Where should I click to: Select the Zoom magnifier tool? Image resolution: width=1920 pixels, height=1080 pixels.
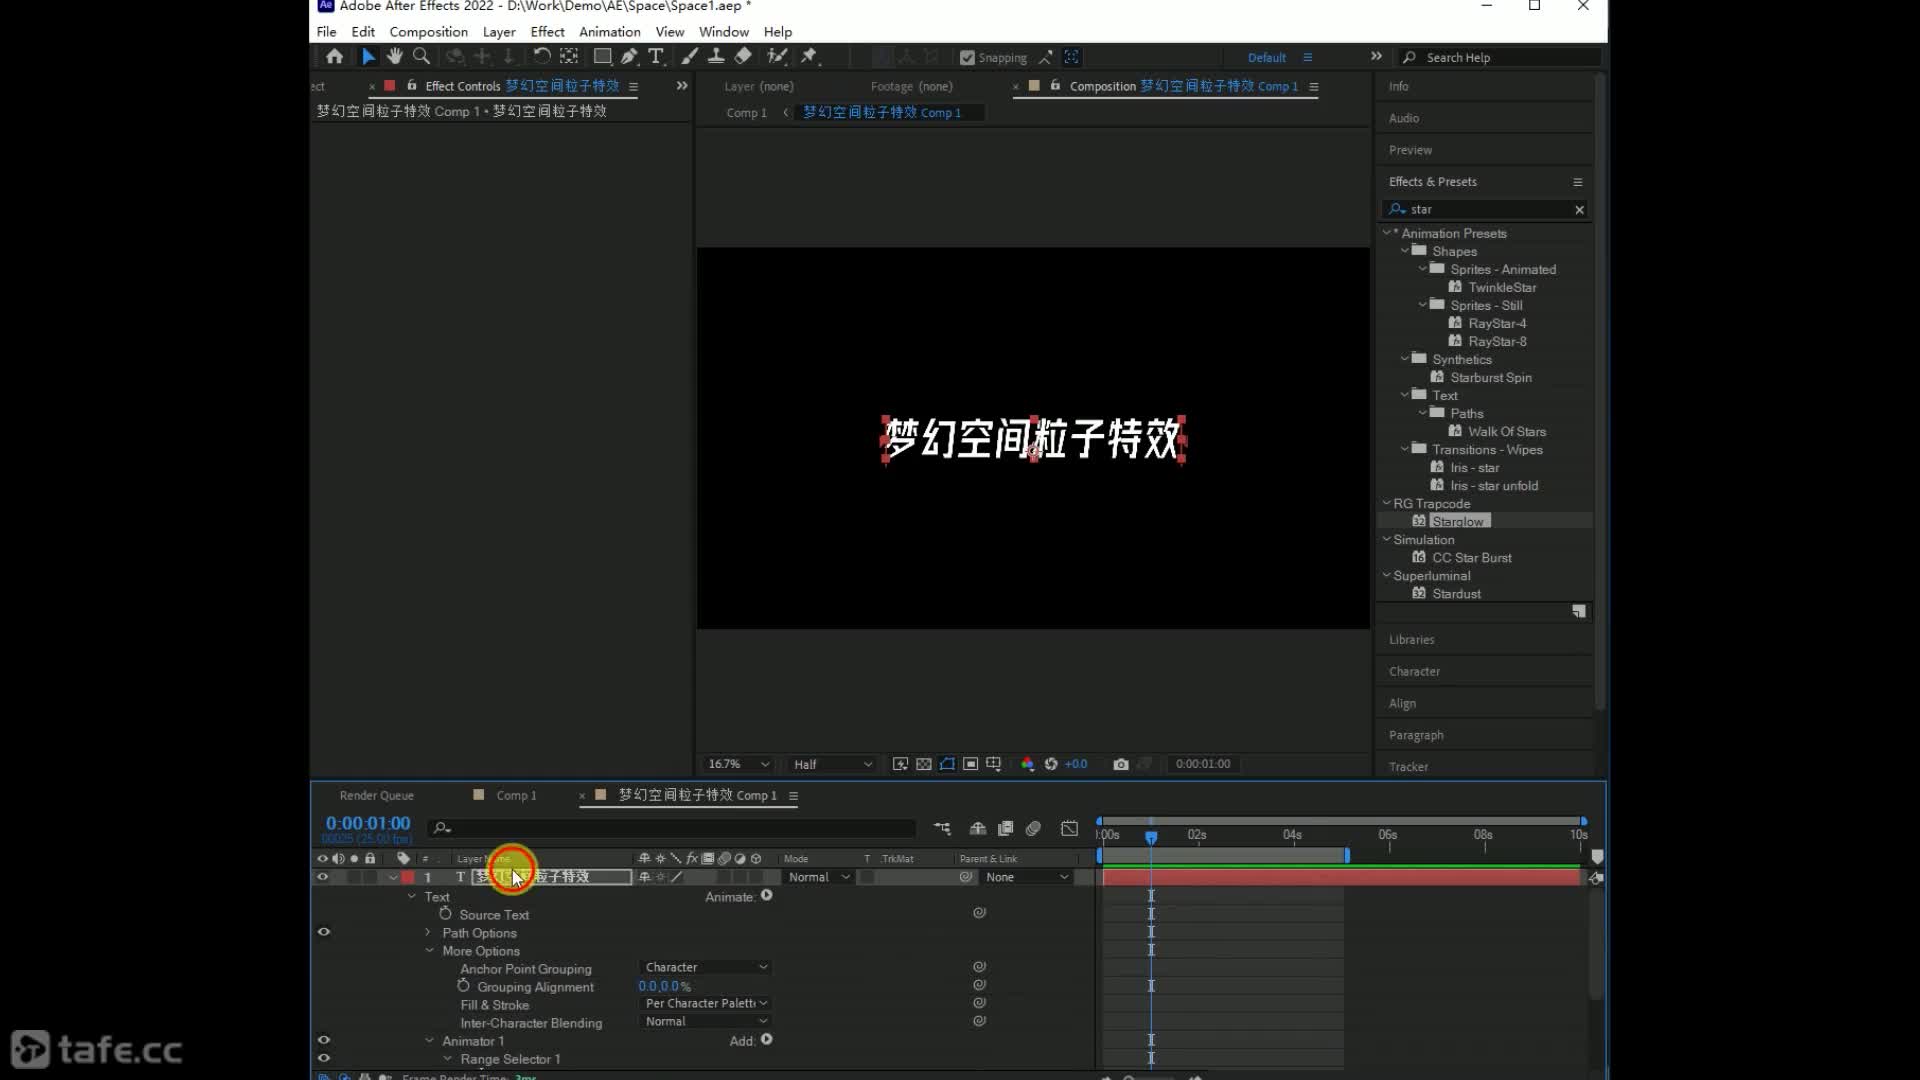coord(422,57)
